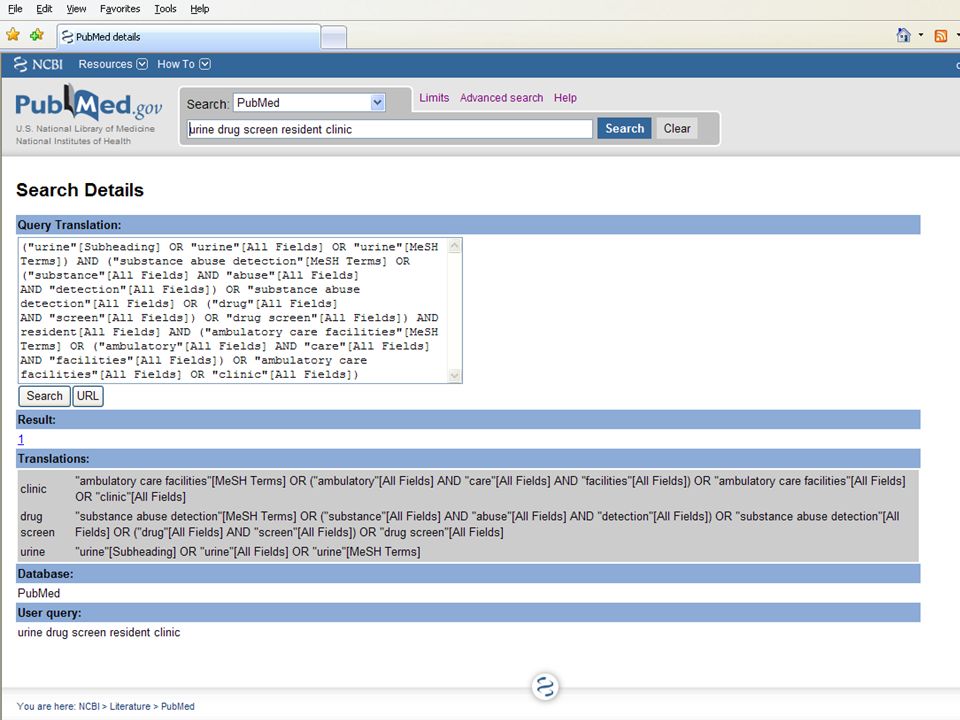Open the Tools menu

click(165, 9)
